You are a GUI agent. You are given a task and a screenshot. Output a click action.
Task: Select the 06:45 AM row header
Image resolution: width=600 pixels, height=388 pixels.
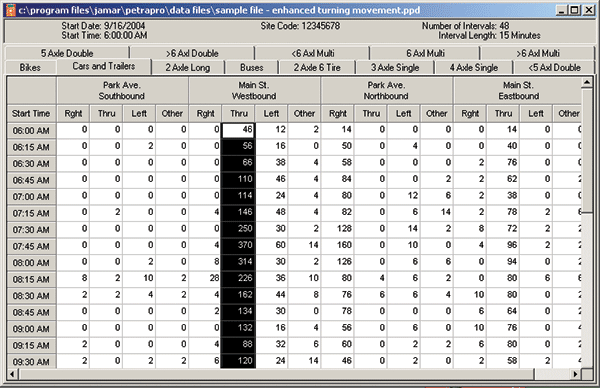tap(31, 180)
